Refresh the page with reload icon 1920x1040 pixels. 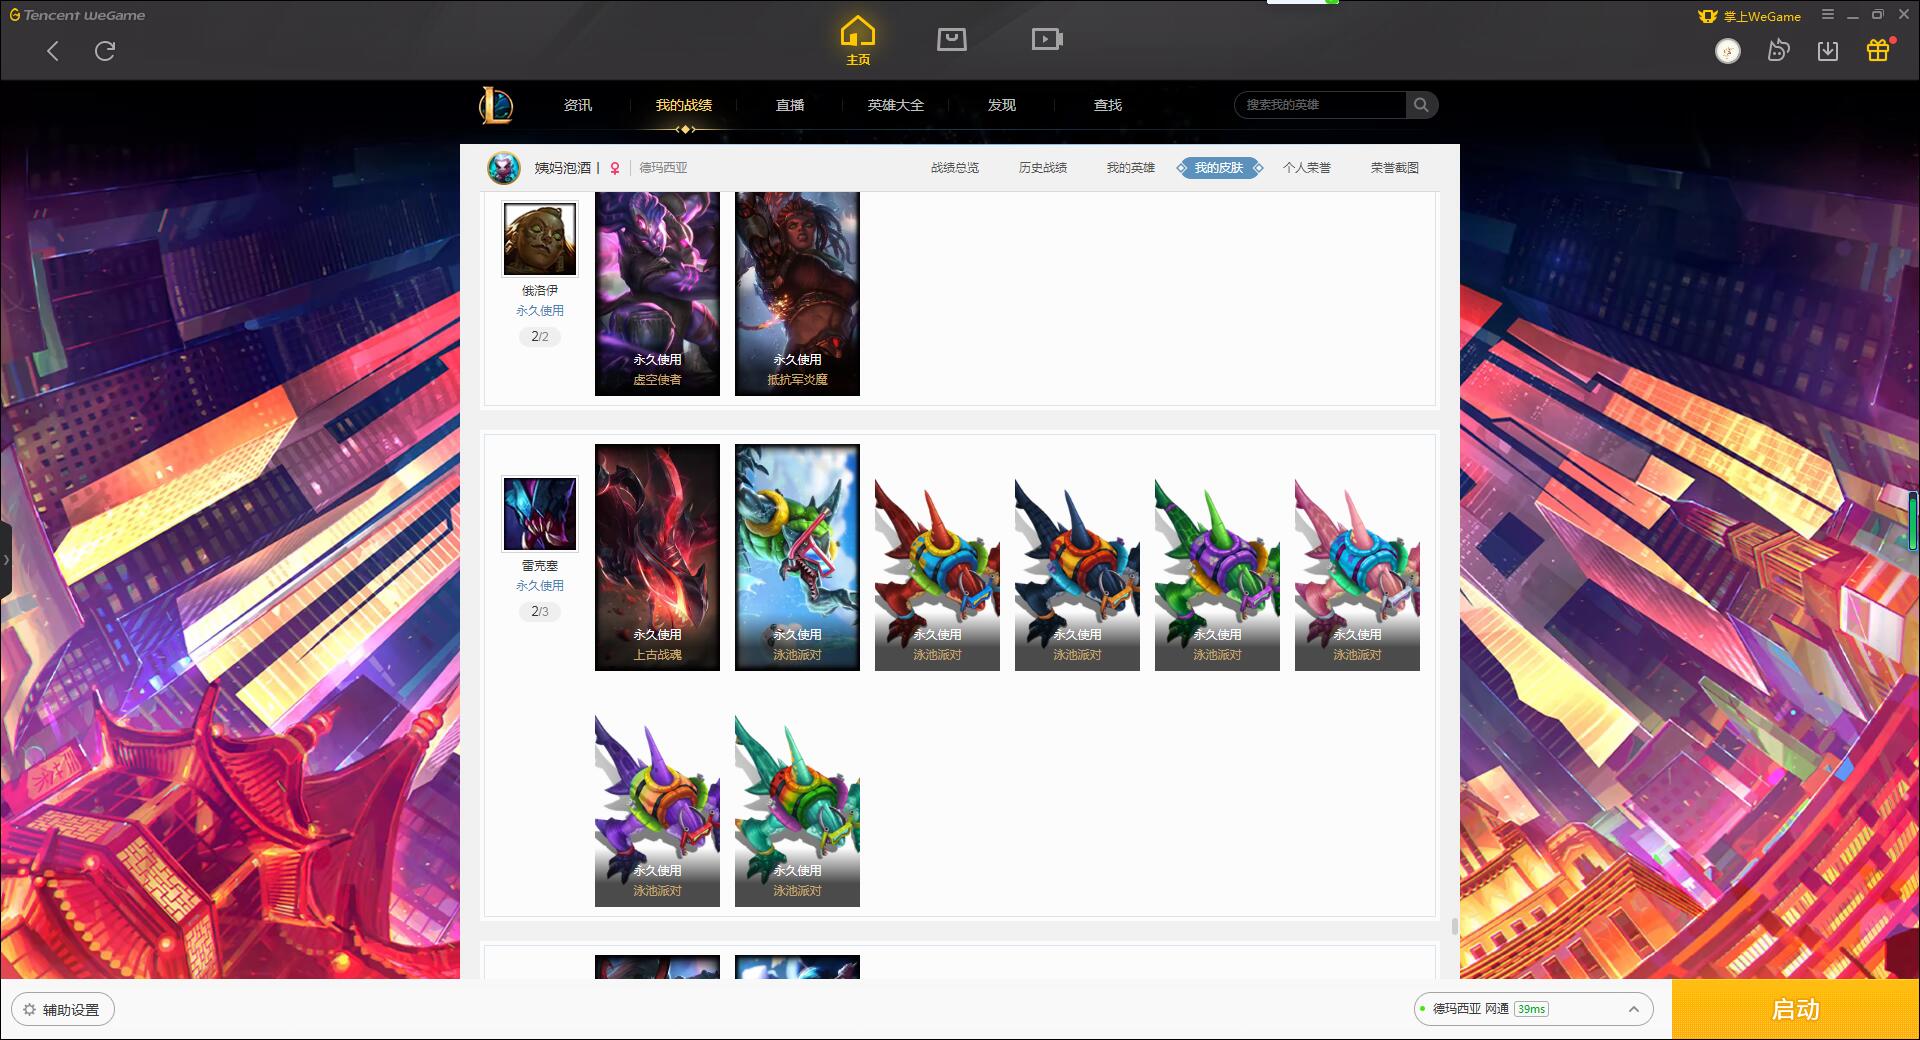pos(105,51)
